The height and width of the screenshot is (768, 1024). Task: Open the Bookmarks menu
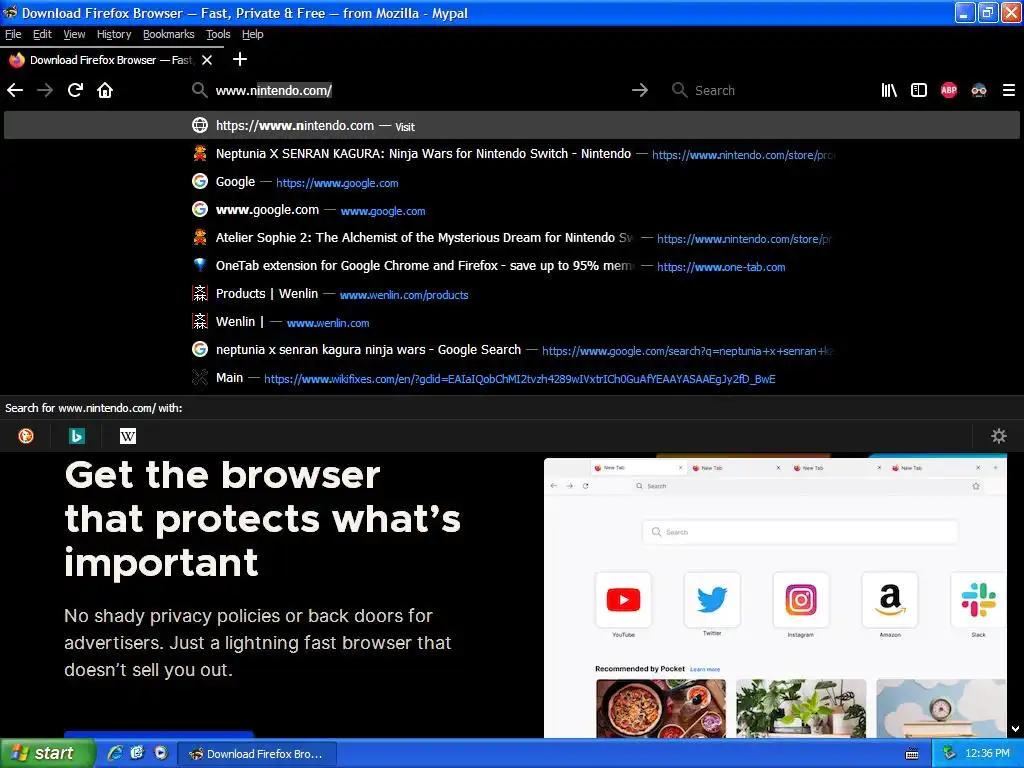[x=168, y=34]
